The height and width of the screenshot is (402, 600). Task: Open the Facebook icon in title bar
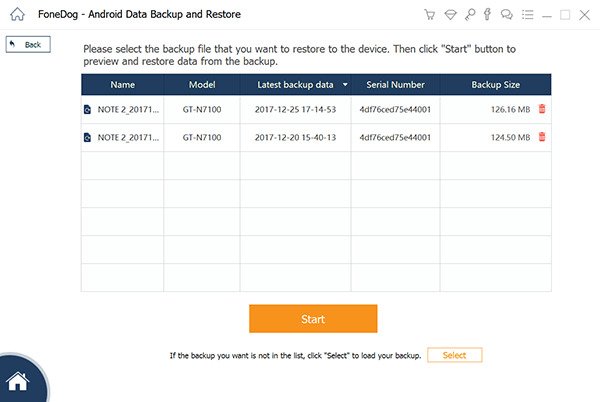(486, 15)
